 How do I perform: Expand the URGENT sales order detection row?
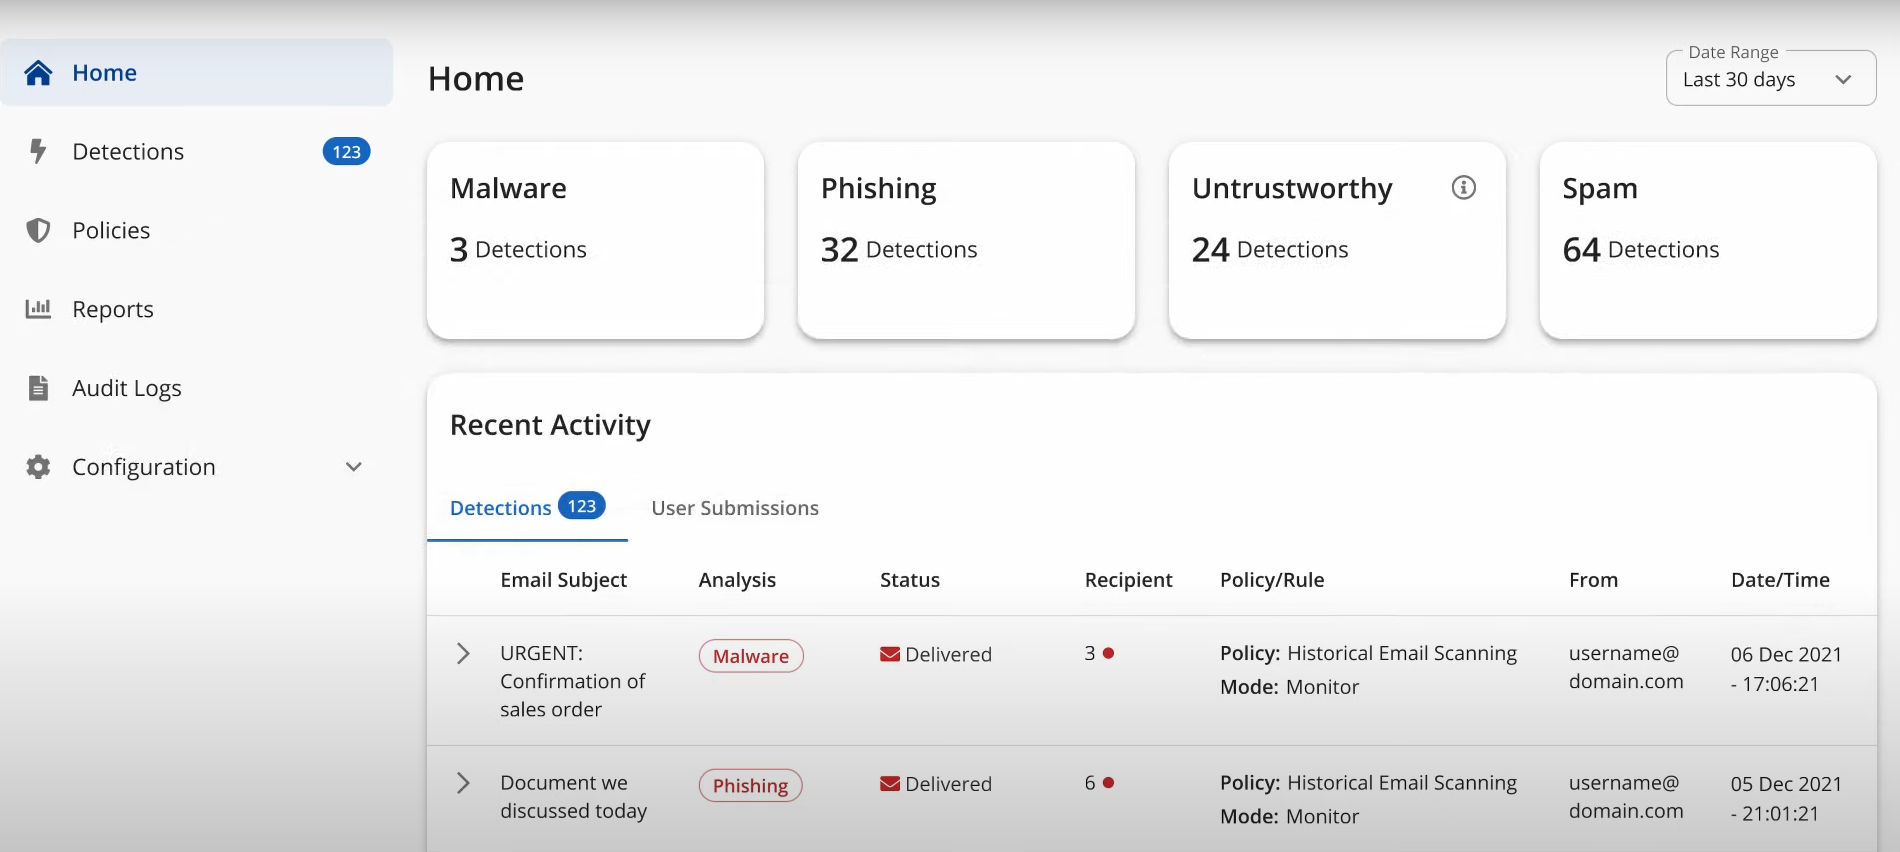(462, 653)
